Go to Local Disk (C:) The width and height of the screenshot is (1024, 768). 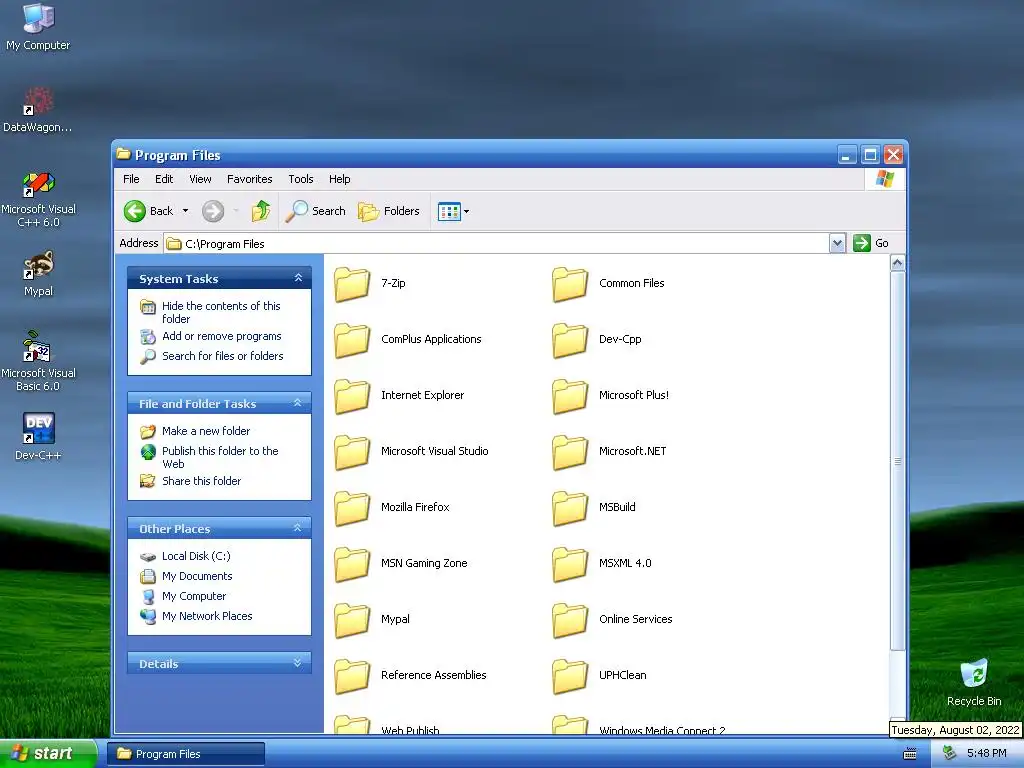coord(196,556)
